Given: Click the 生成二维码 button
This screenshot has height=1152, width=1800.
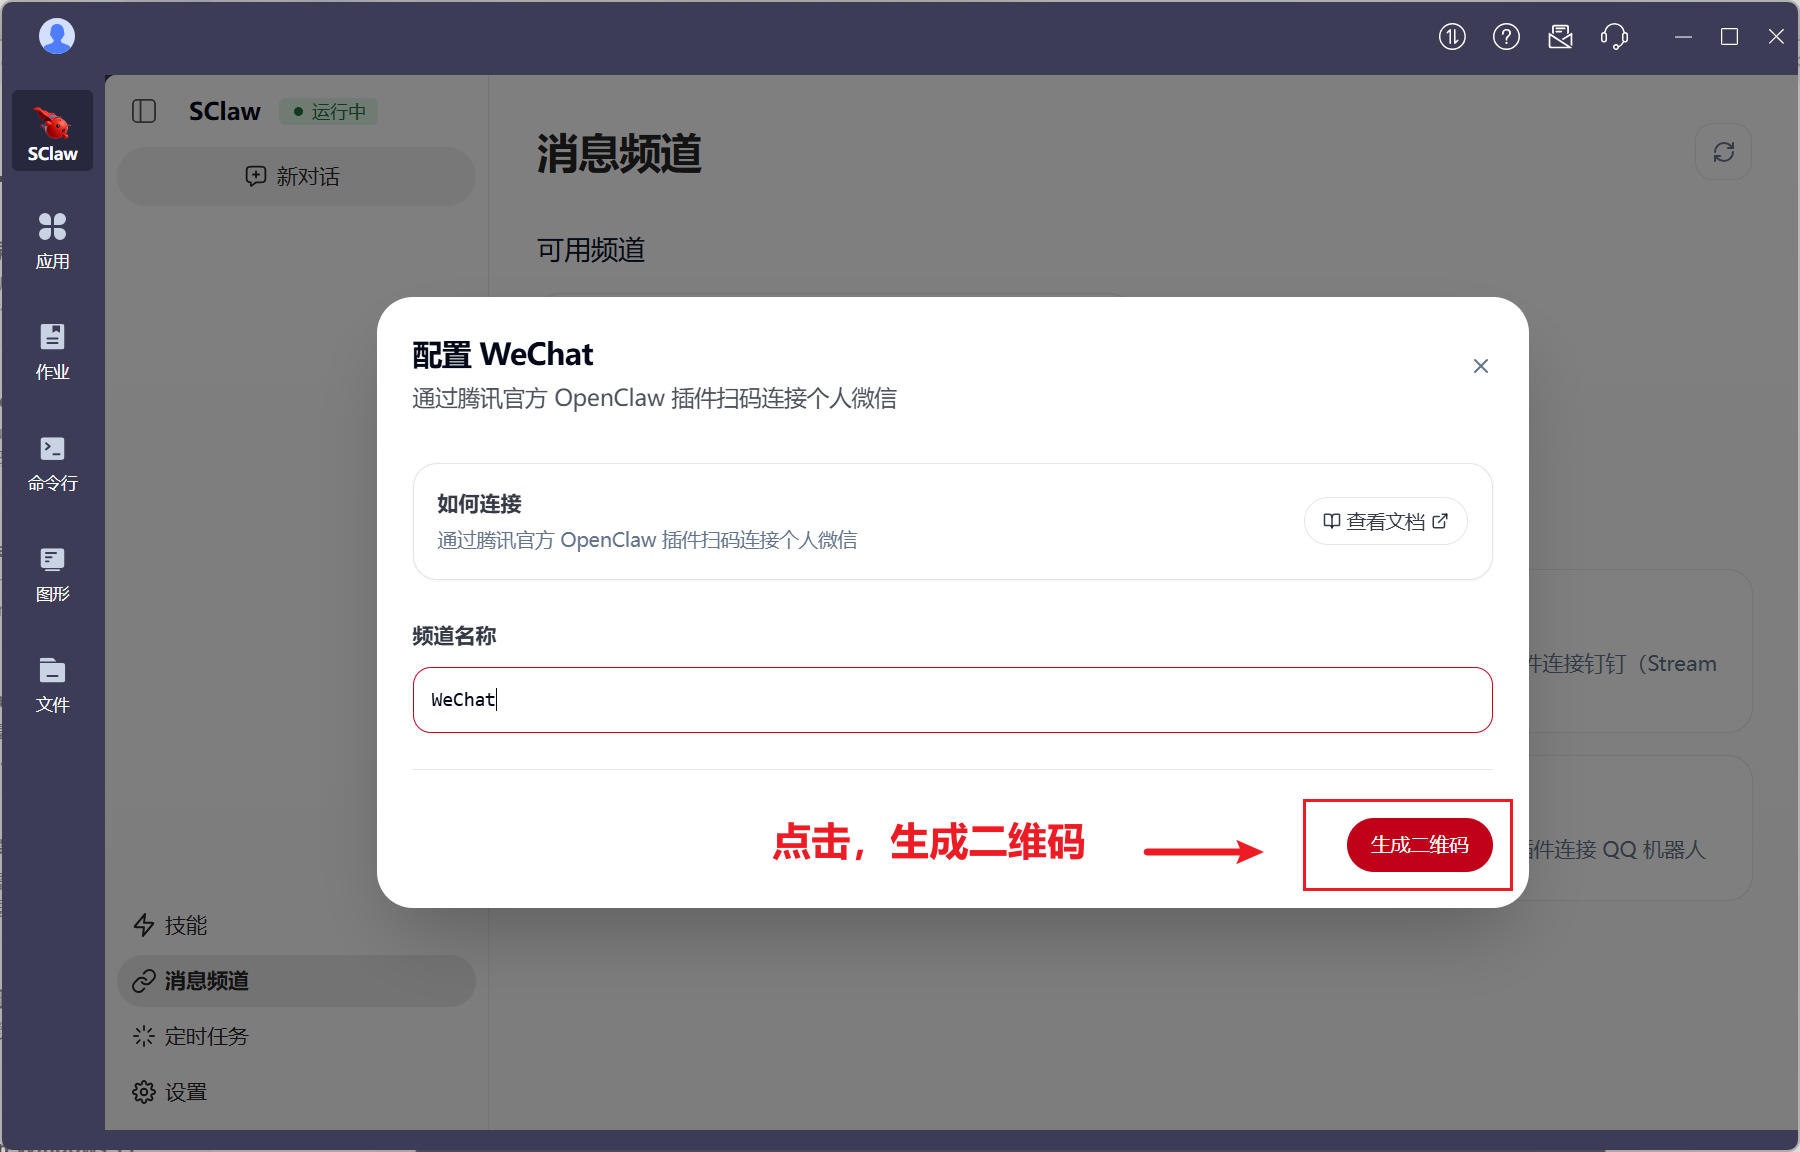Looking at the screenshot, I should point(1419,845).
